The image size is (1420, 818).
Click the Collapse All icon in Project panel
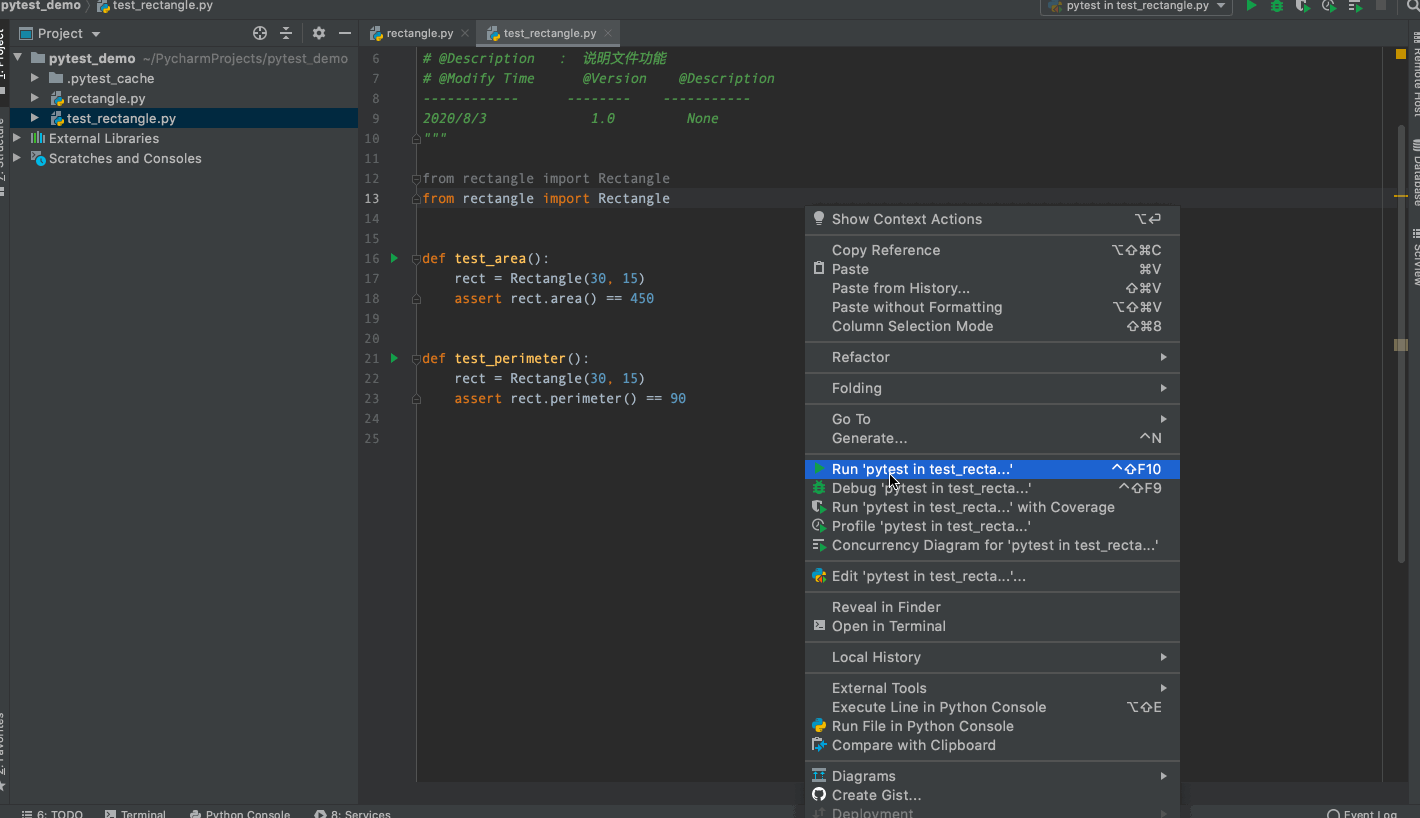(x=286, y=33)
